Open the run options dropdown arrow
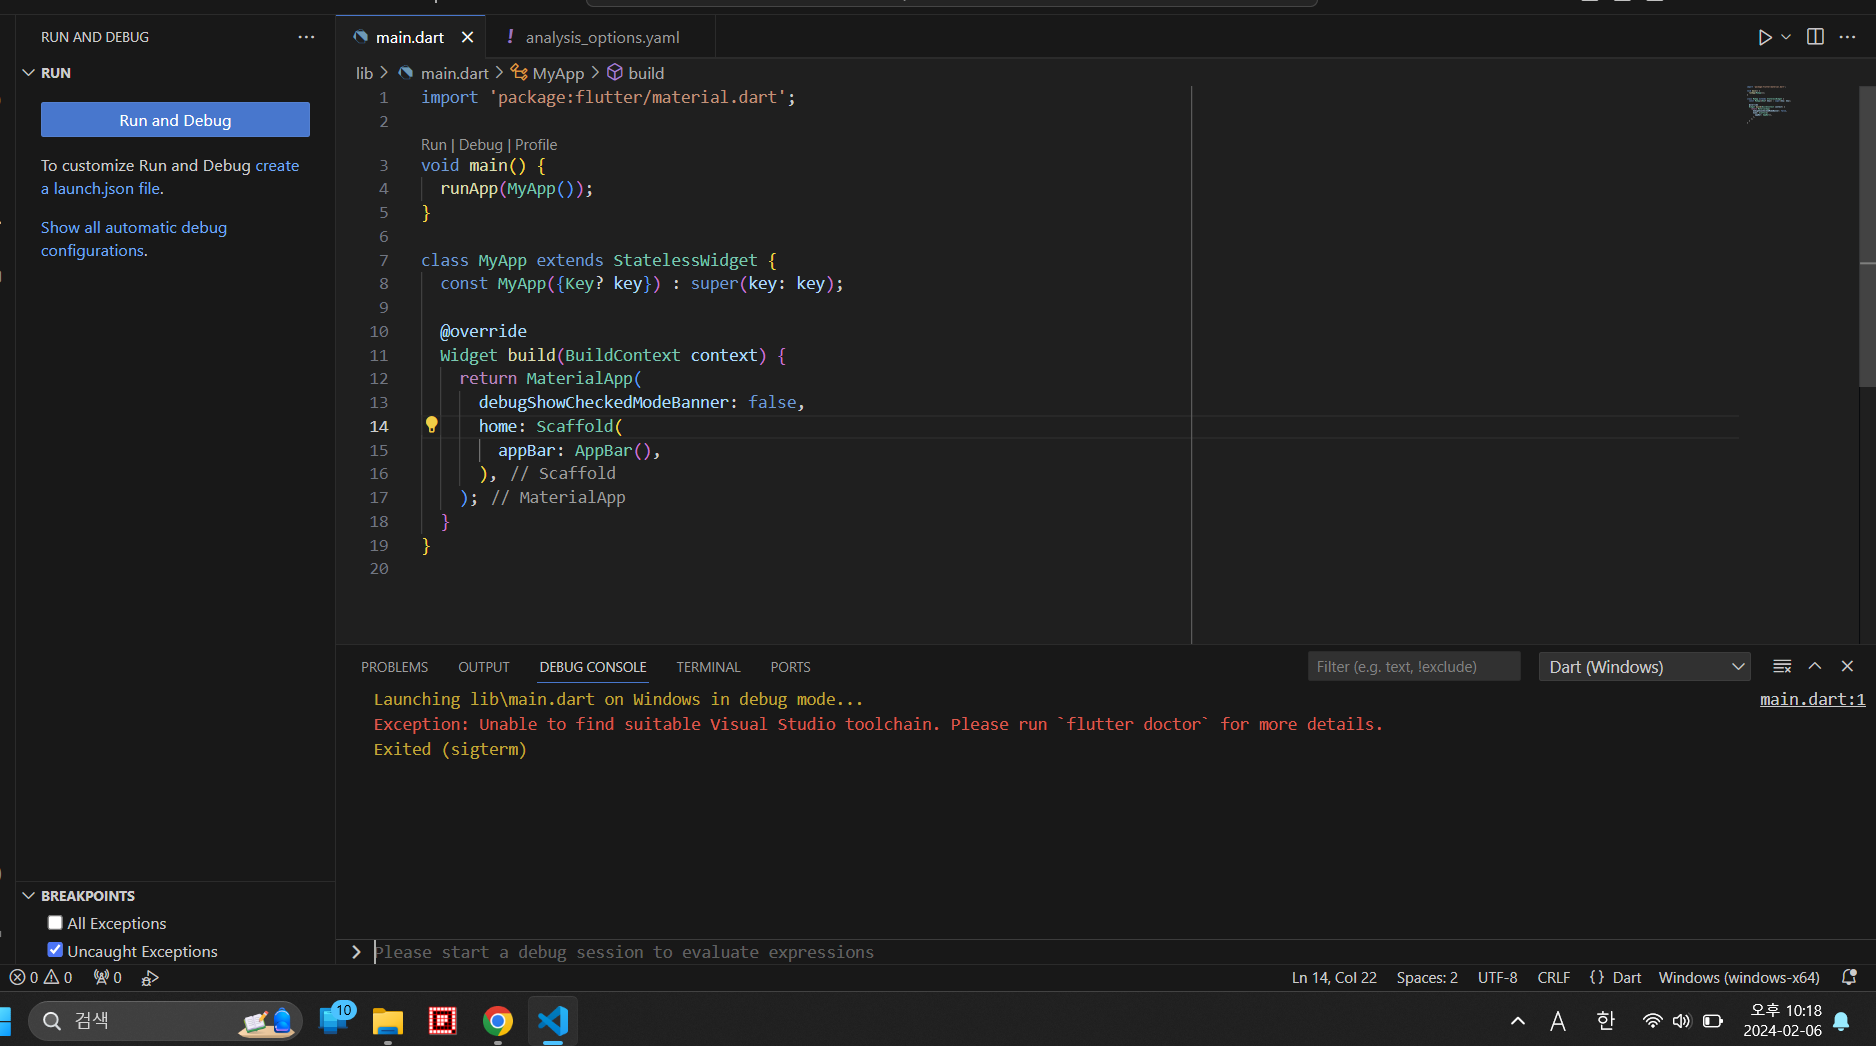Viewport: 1876px width, 1046px height. (1786, 37)
